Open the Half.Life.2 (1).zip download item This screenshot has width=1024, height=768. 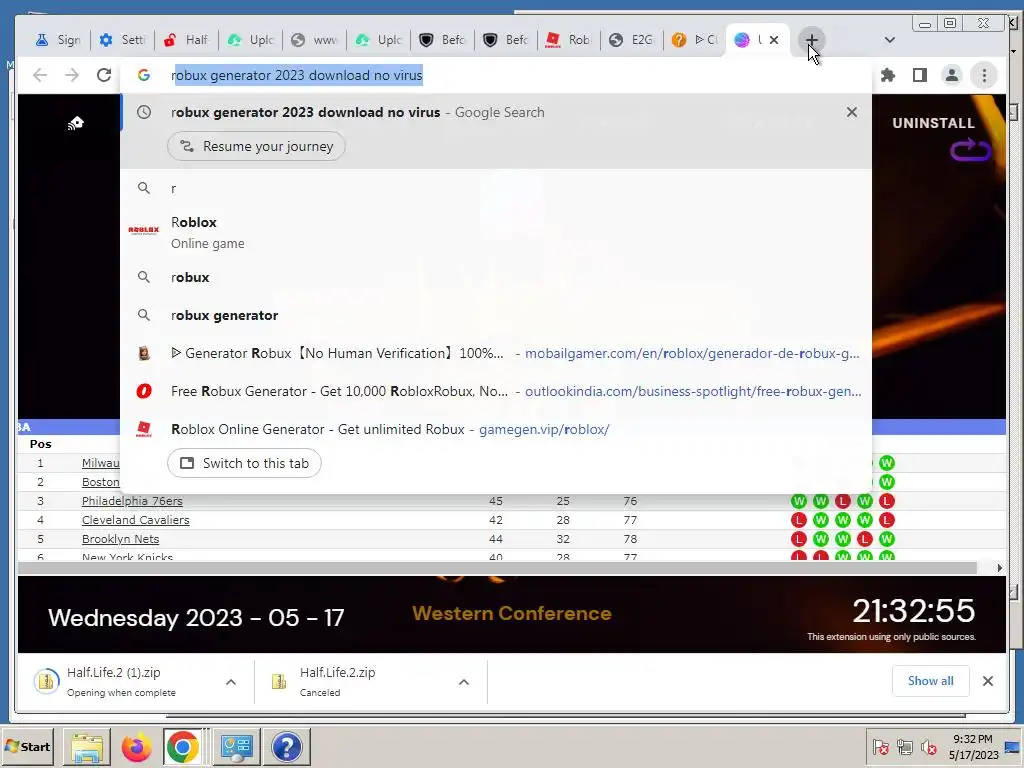click(x=121, y=682)
